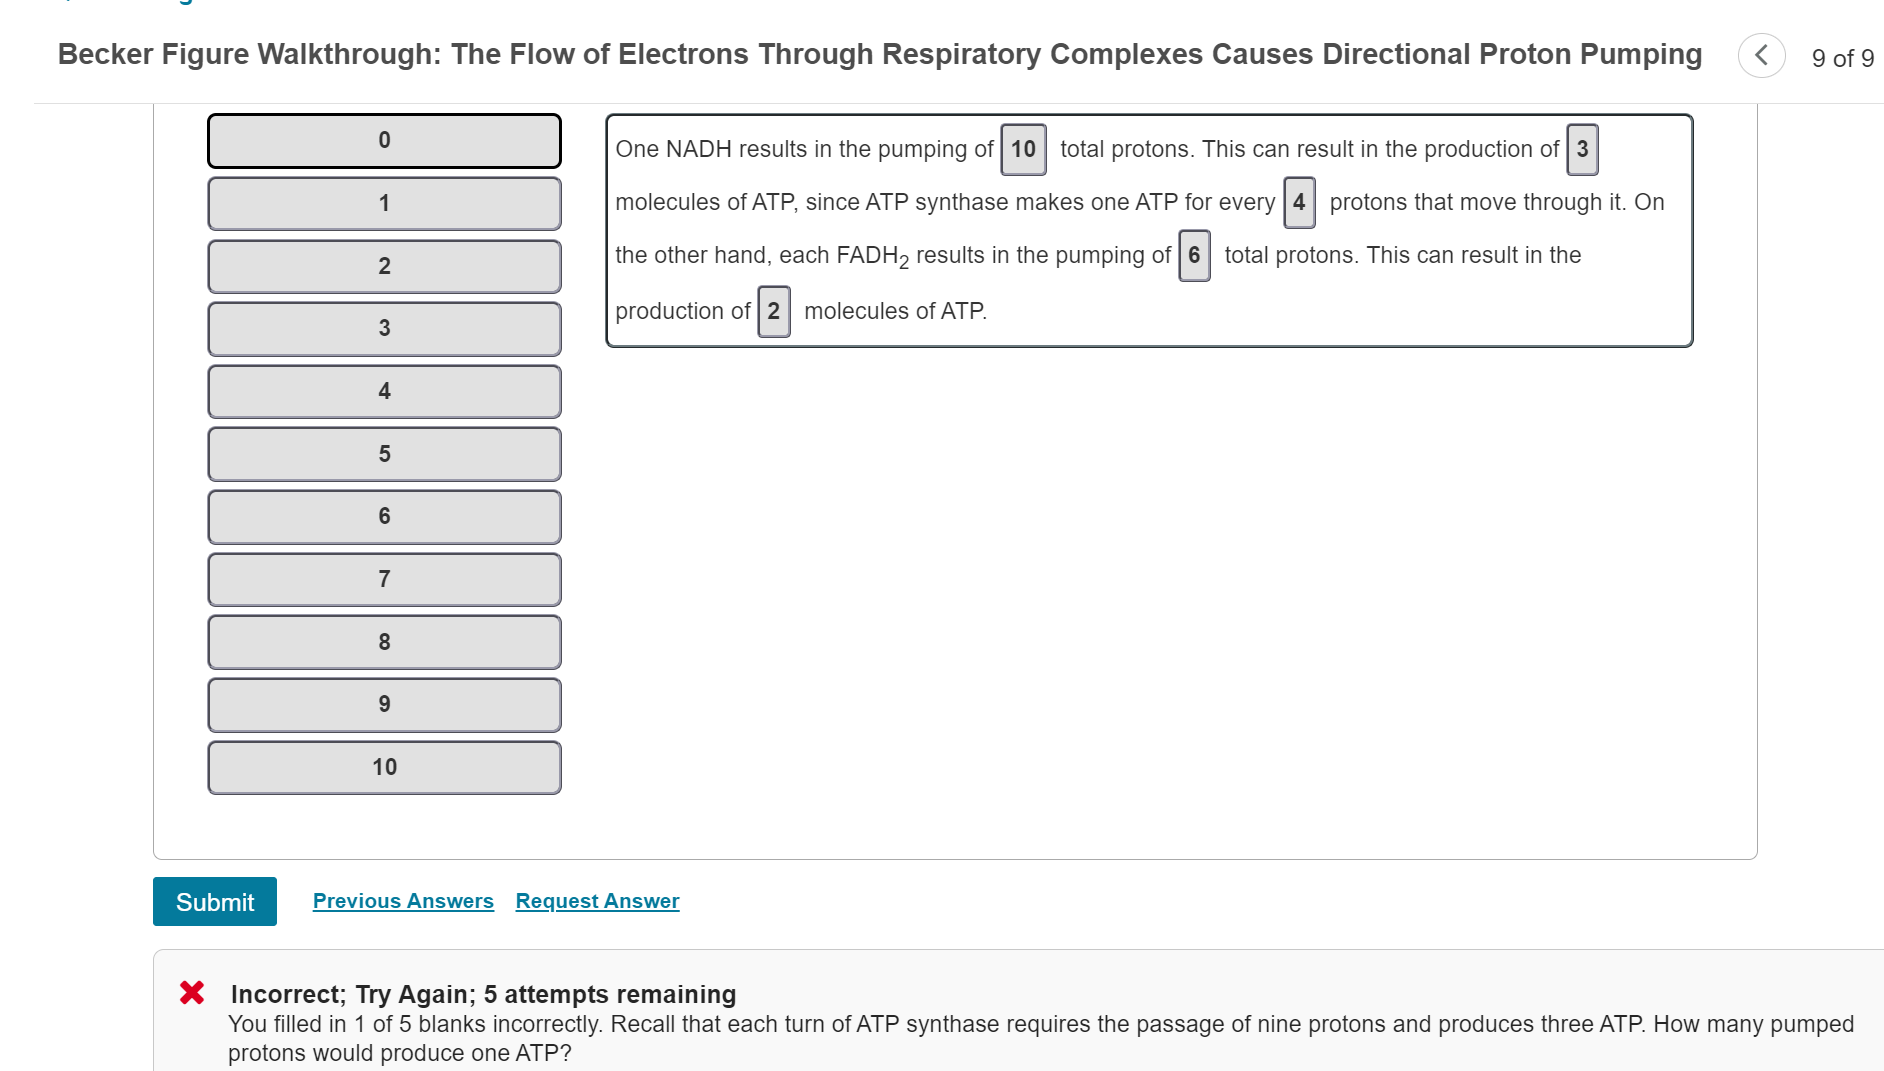1884x1071 pixels.
Task: Click the blank showing 4 protons per ATP
Action: [1299, 201]
